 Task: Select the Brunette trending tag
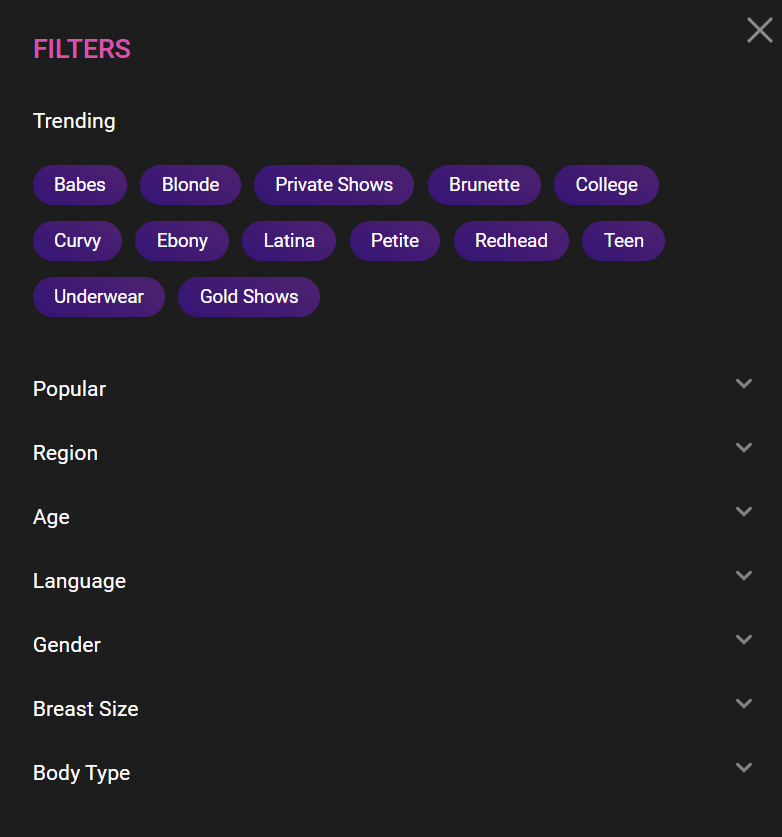coord(484,185)
